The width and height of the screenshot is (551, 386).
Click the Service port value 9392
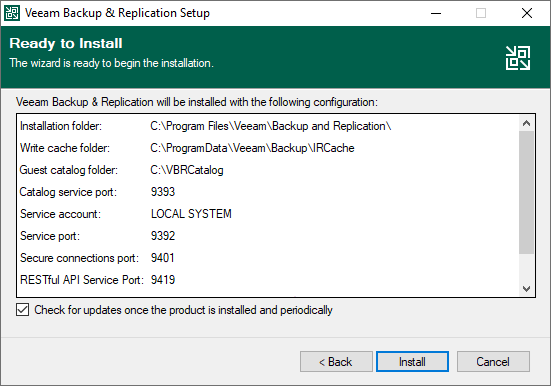(163, 236)
